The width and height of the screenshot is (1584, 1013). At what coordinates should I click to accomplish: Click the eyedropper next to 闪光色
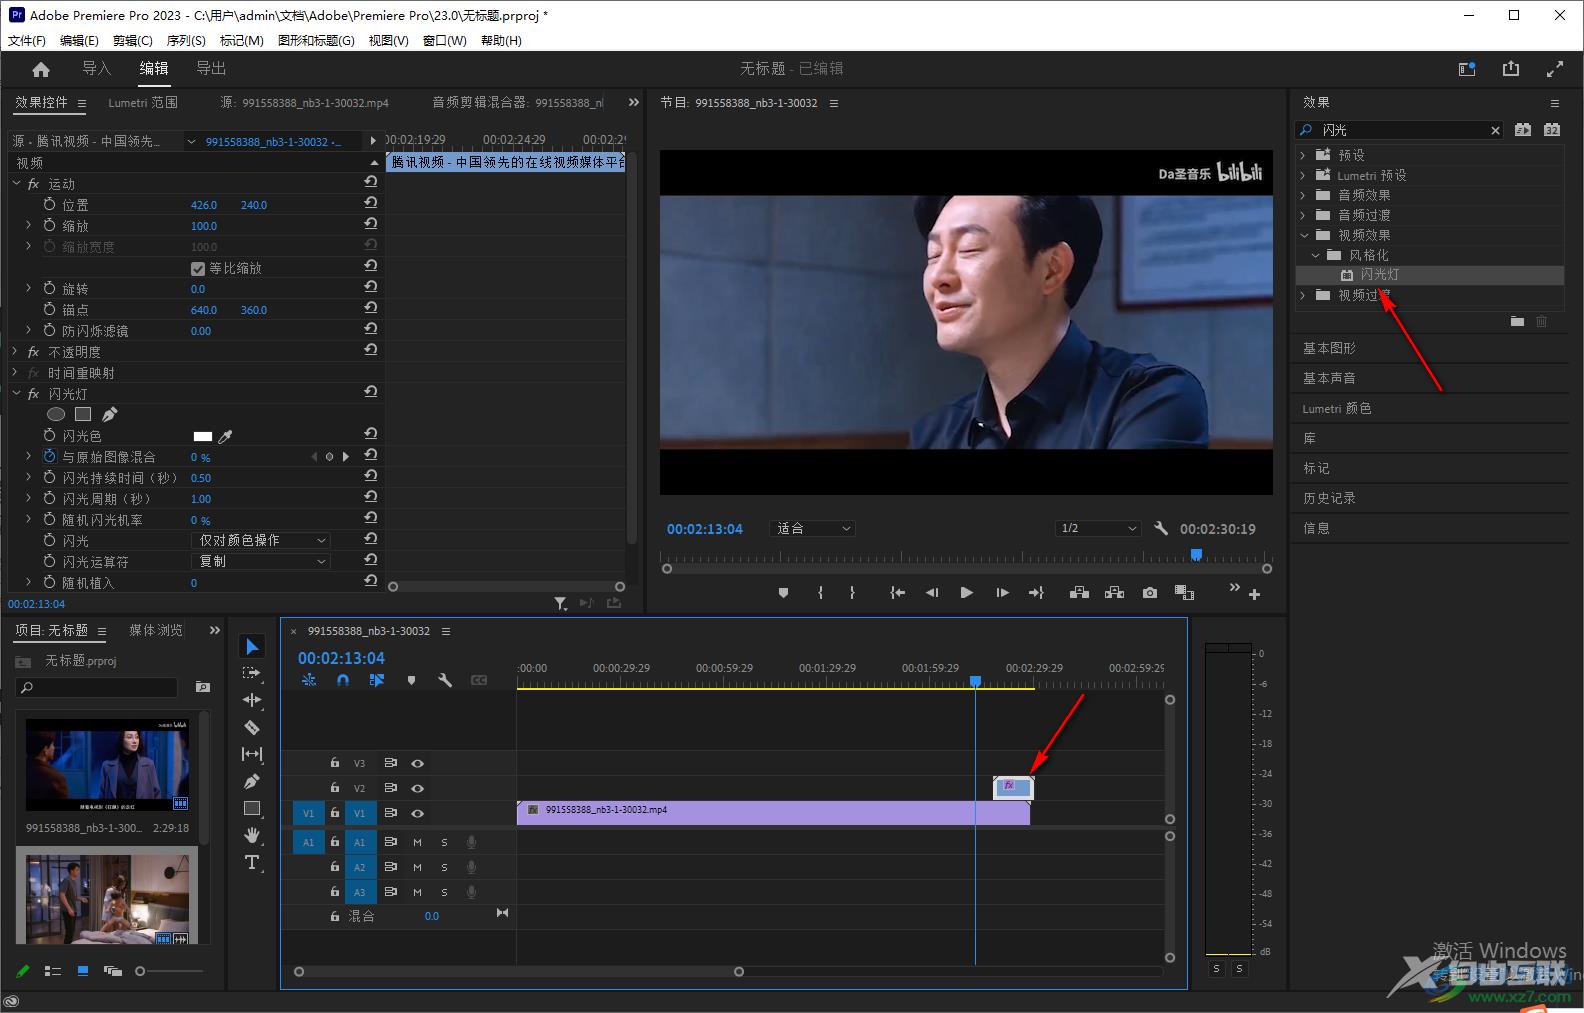click(226, 436)
